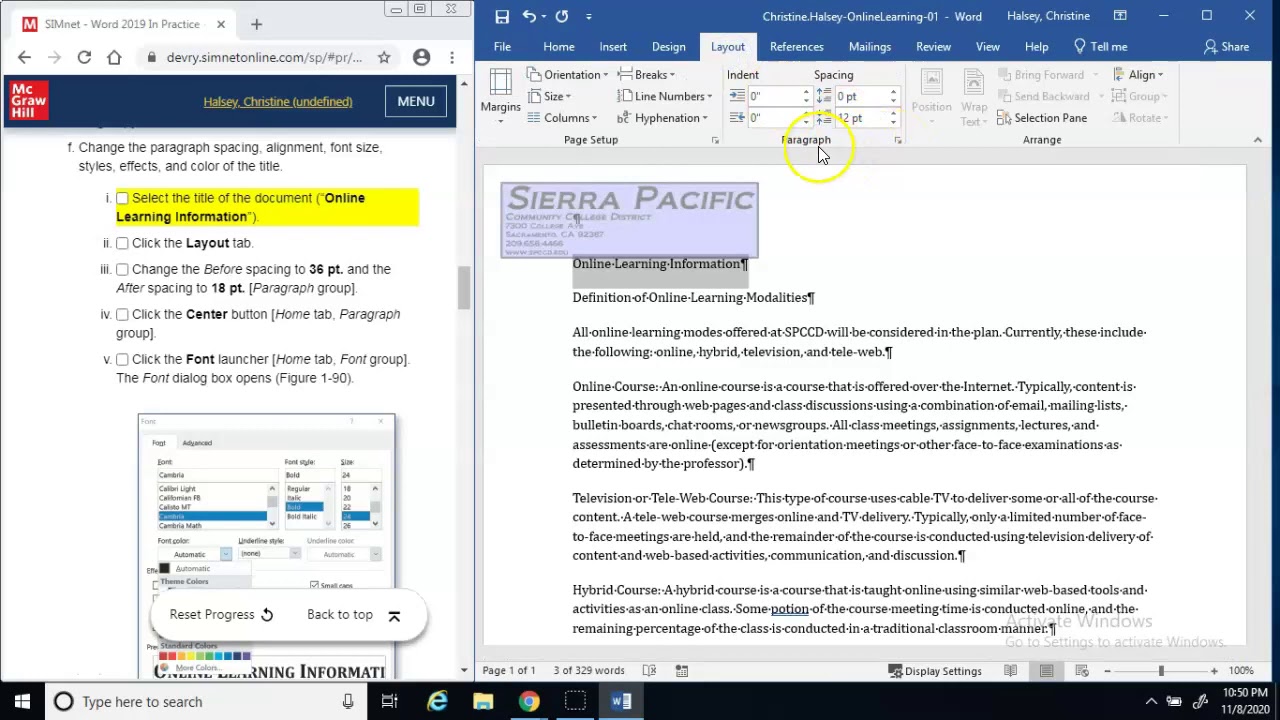The image size is (1280, 720).
Task: Bookmark the SIMnet page with the star
Action: (384, 58)
